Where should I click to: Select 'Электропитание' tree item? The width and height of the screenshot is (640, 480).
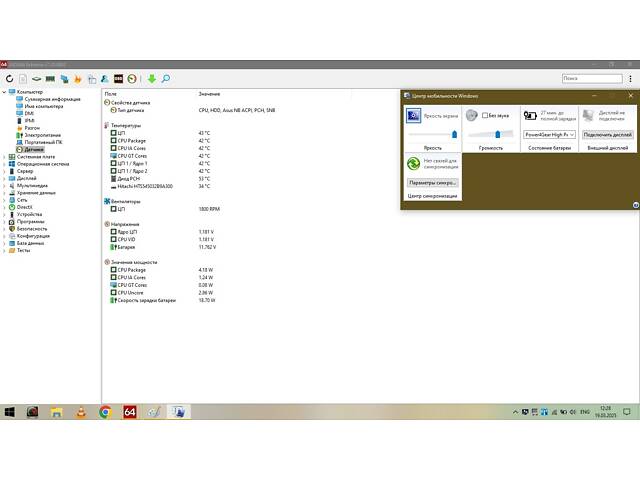coord(42,135)
